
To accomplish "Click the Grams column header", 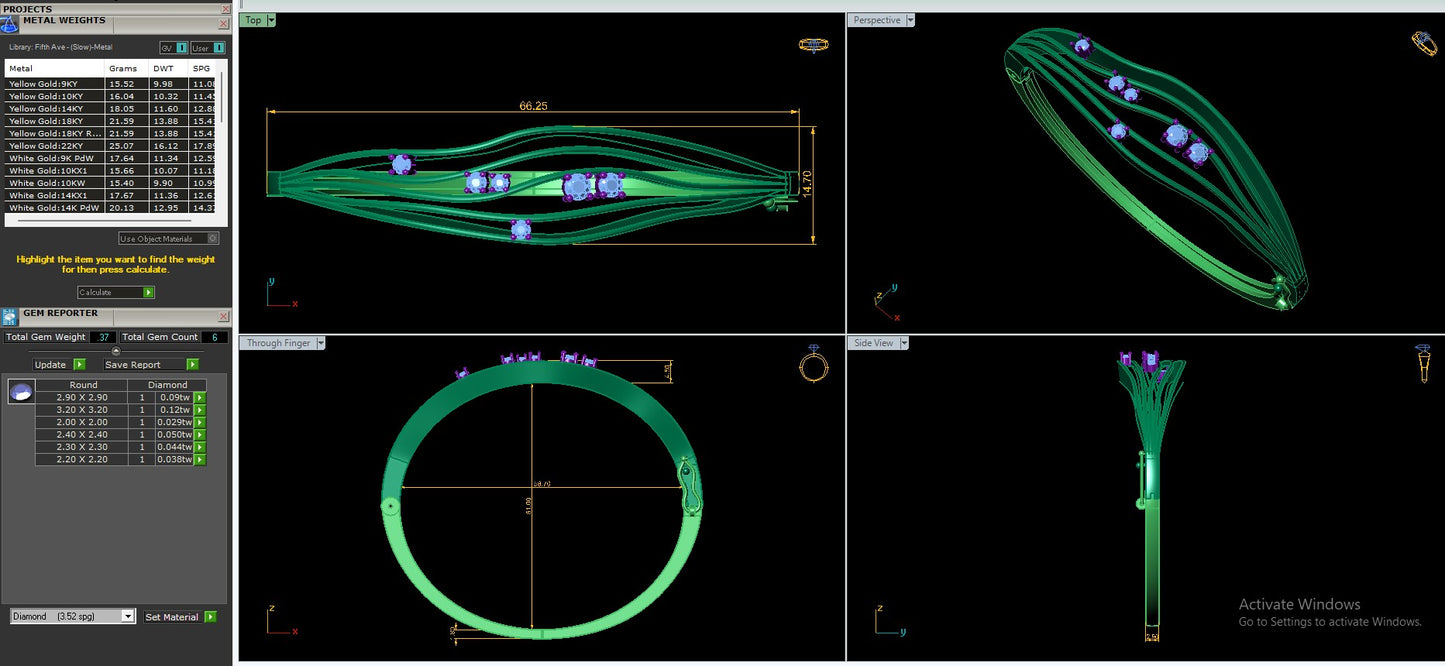I will tap(126, 69).
